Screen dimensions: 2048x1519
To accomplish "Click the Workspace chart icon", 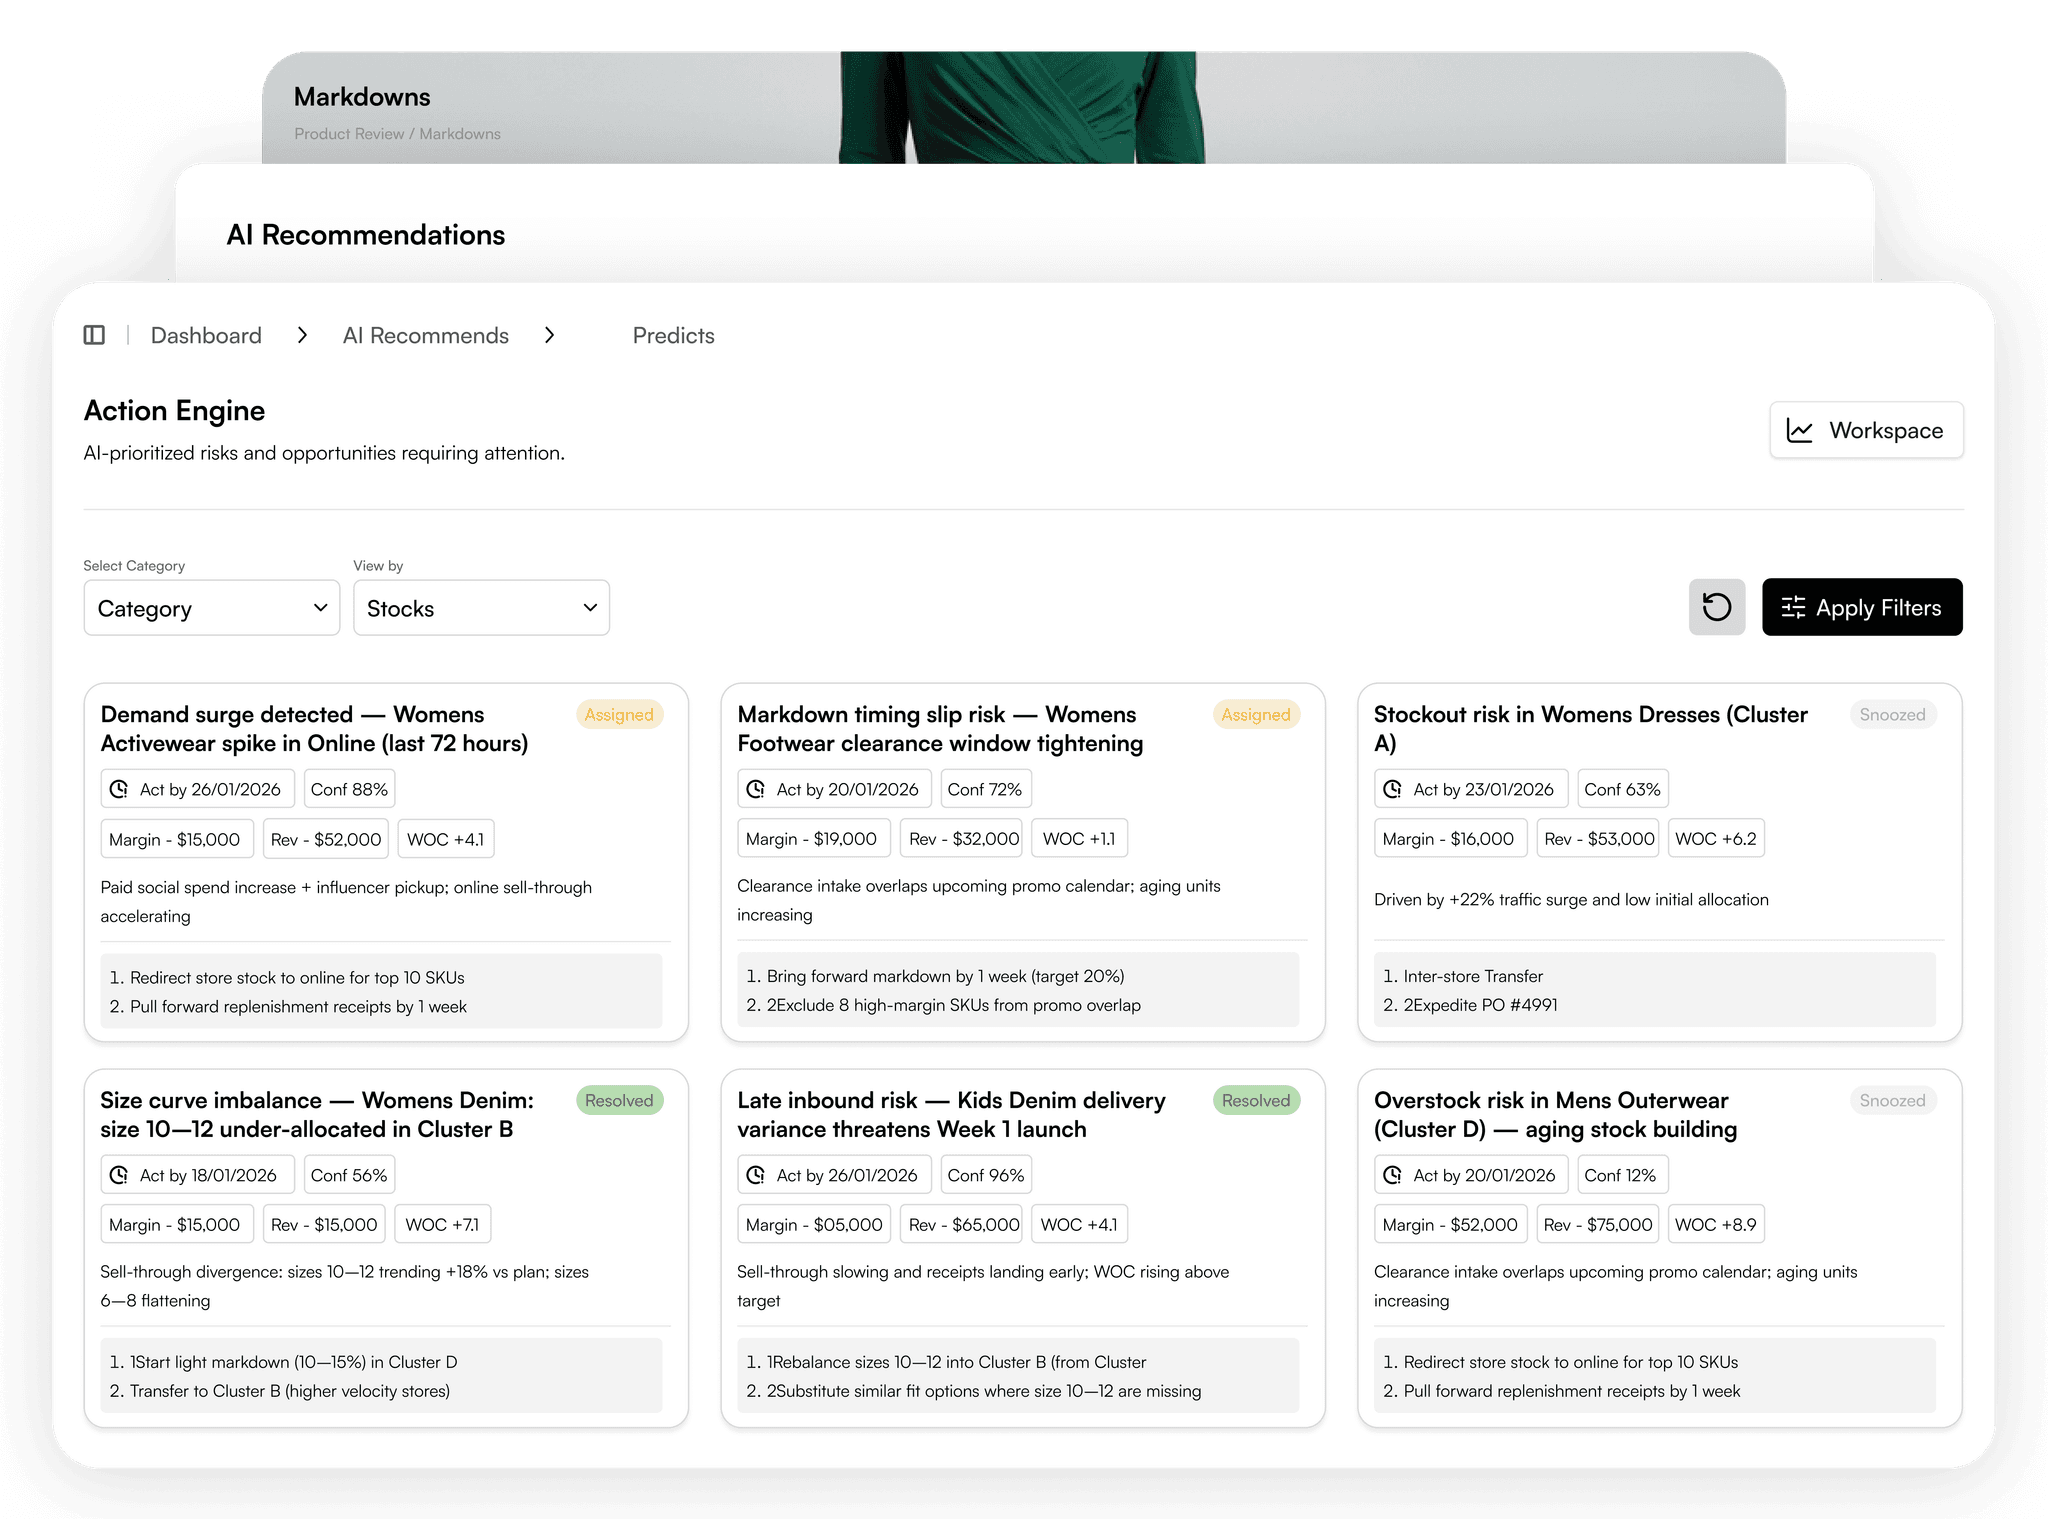I will 1800,431.
